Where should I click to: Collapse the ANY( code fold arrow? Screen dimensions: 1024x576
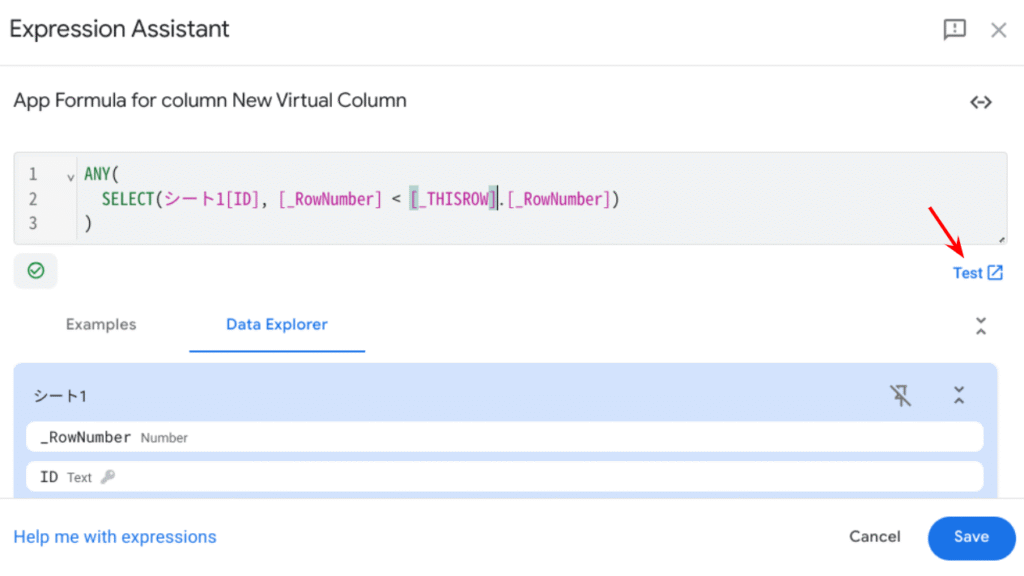pyautogui.click(x=71, y=176)
